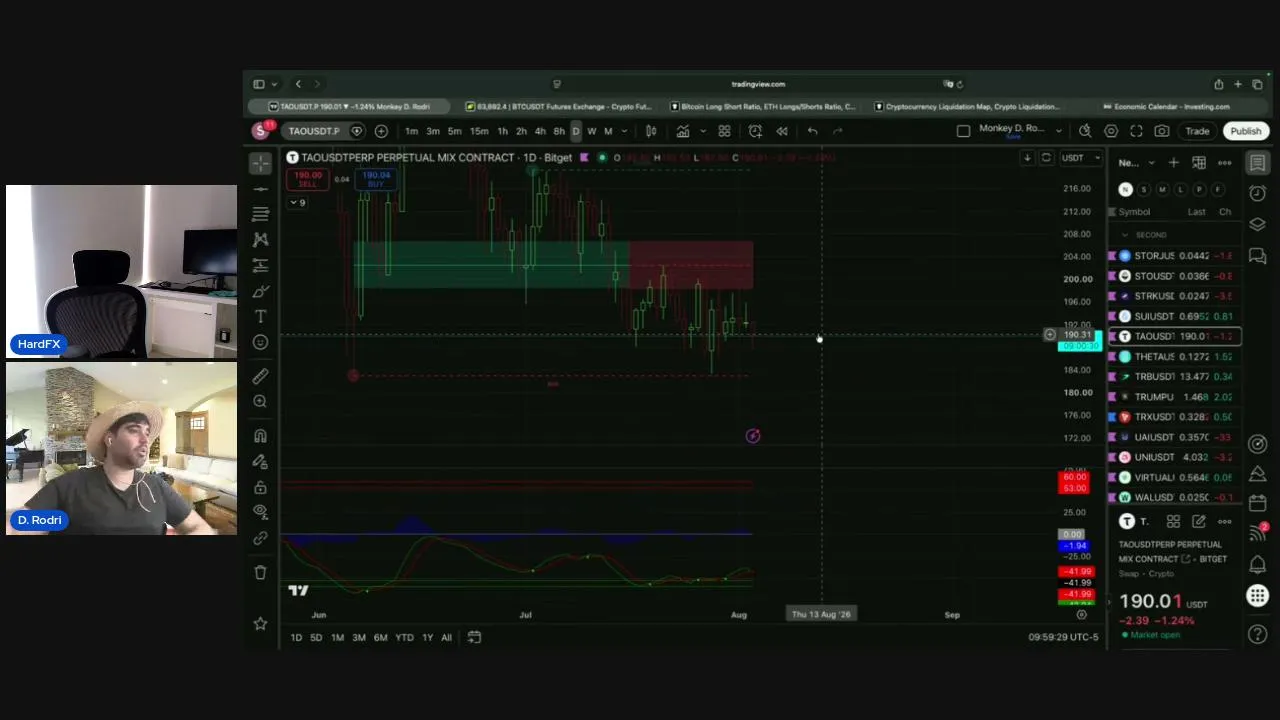Open the layout setup square icon
The image size is (1280, 720).
(x=963, y=131)
